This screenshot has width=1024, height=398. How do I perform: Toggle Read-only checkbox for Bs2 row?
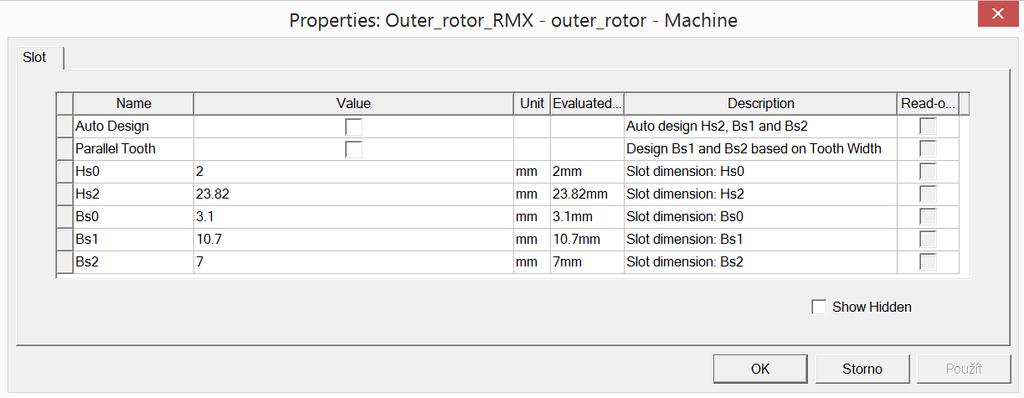[927, 262]
